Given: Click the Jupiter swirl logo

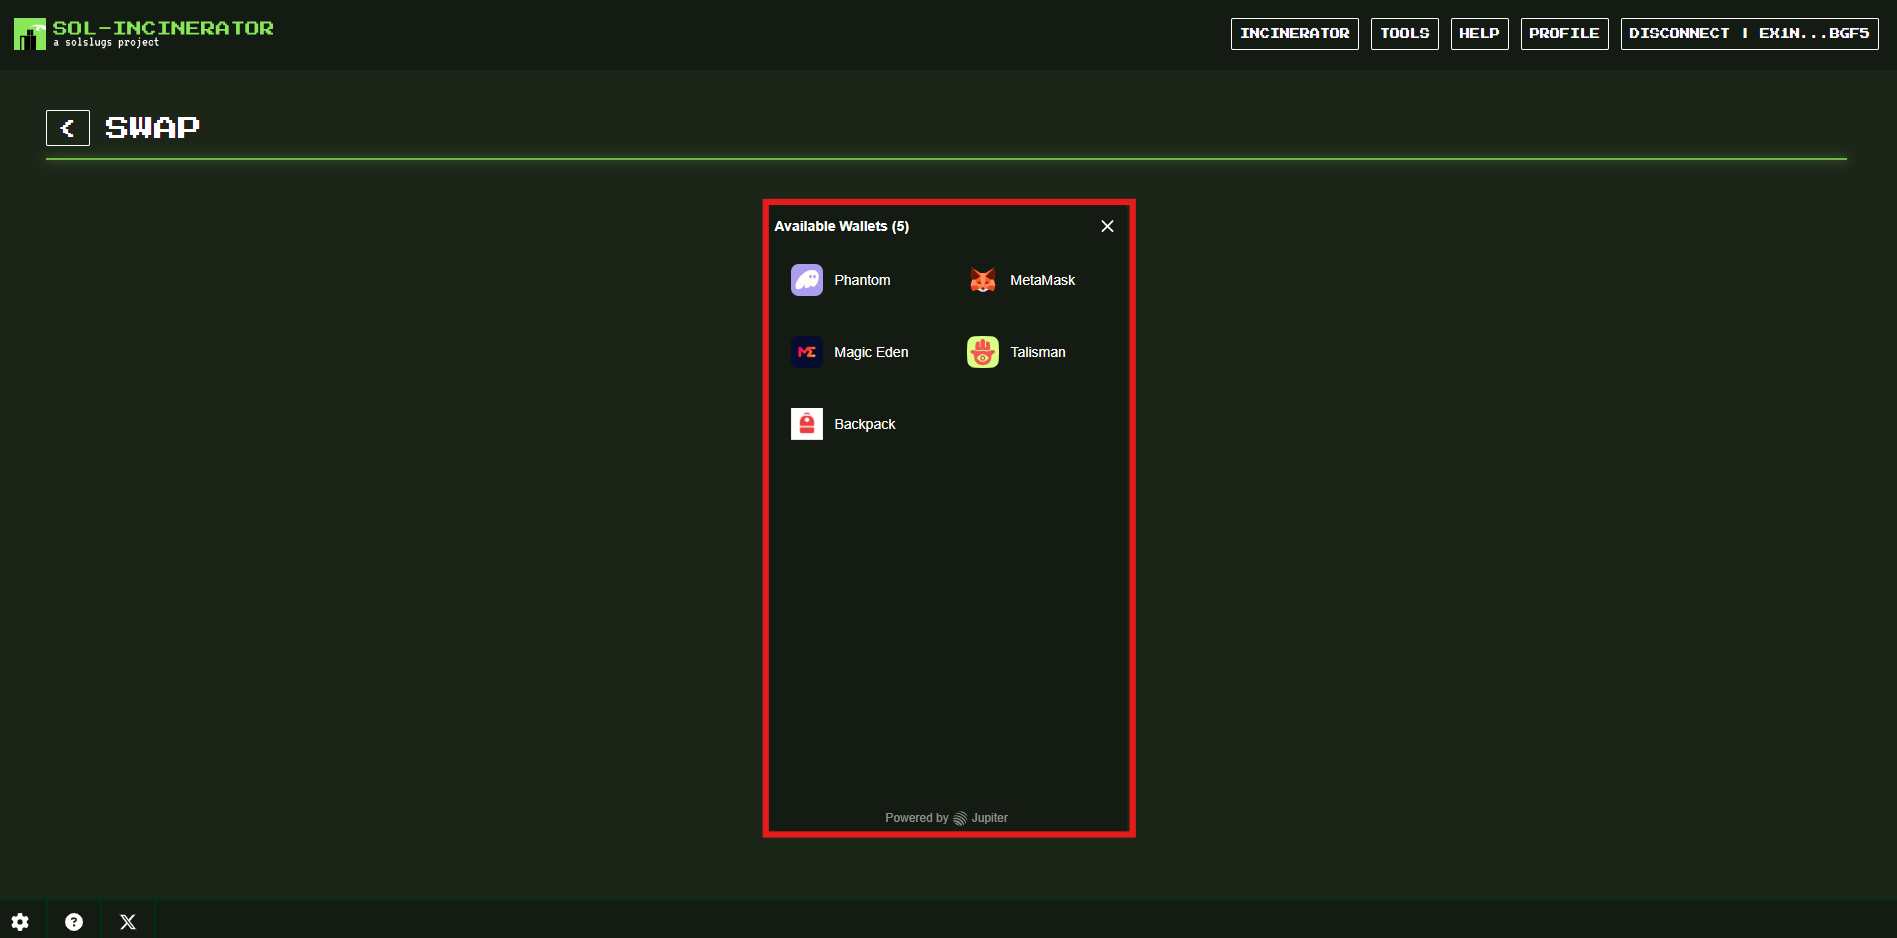Looking at the screenshot, I should point(960,818).
